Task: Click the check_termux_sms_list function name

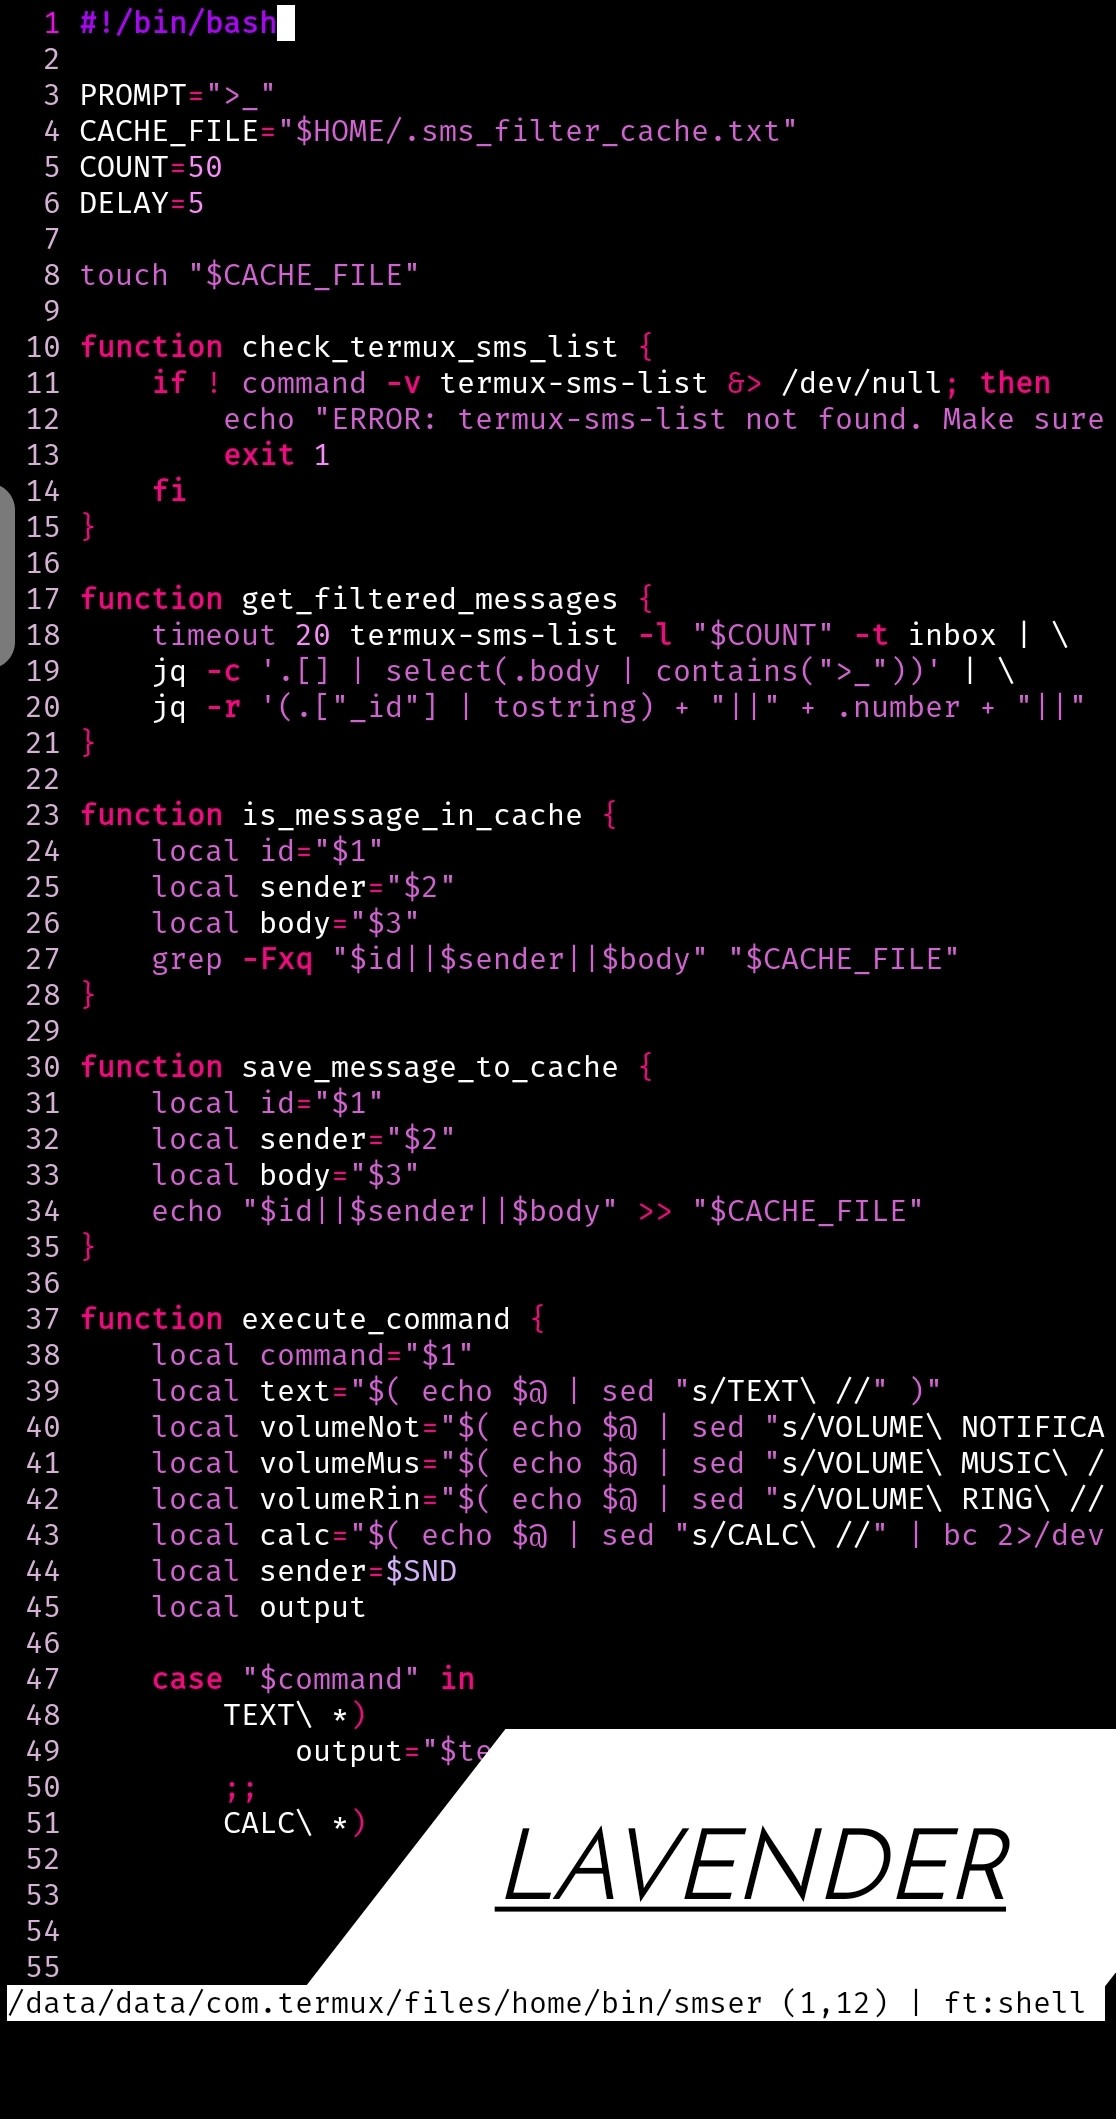Action: 430,347
